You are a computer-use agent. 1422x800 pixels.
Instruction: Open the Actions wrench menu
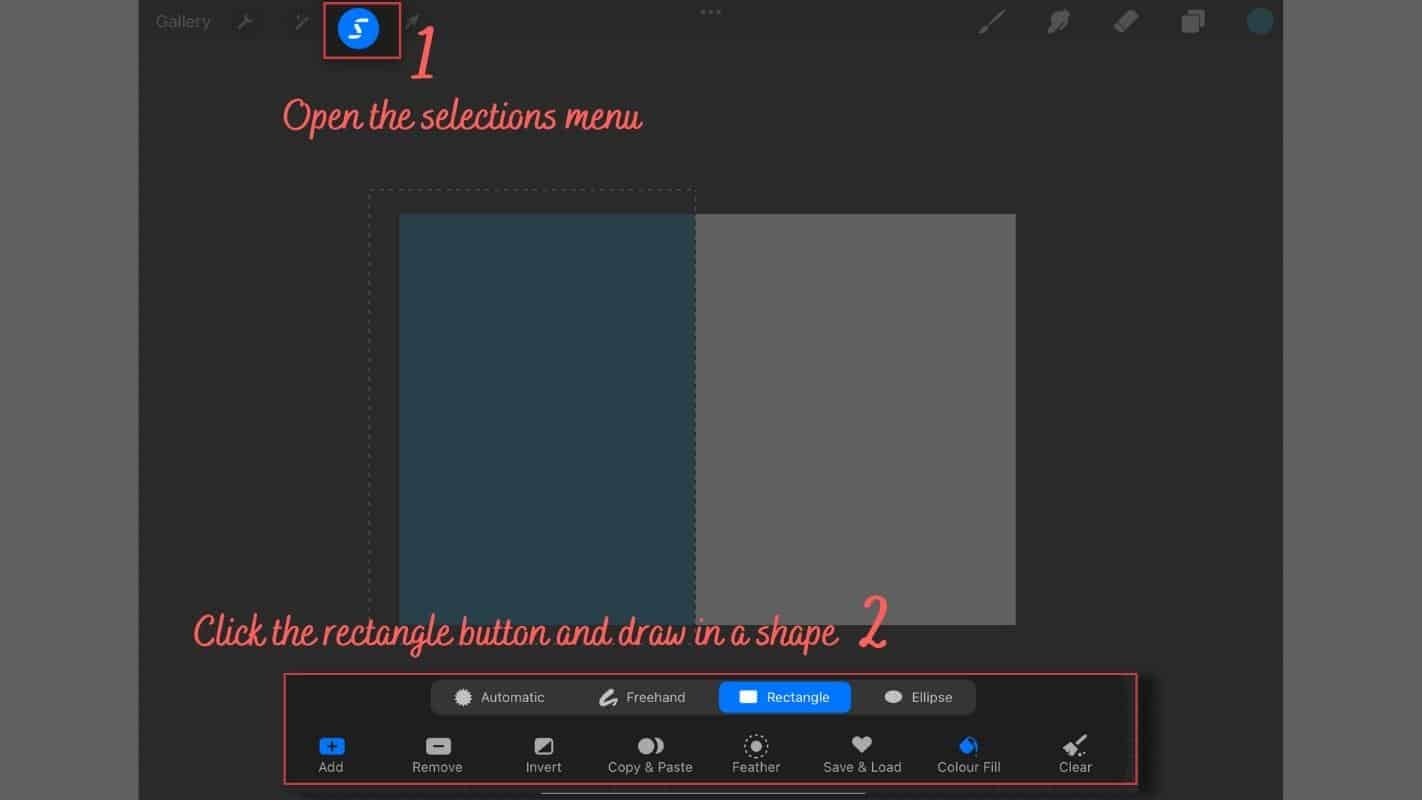pyautogui.click(x=245, y=22)
